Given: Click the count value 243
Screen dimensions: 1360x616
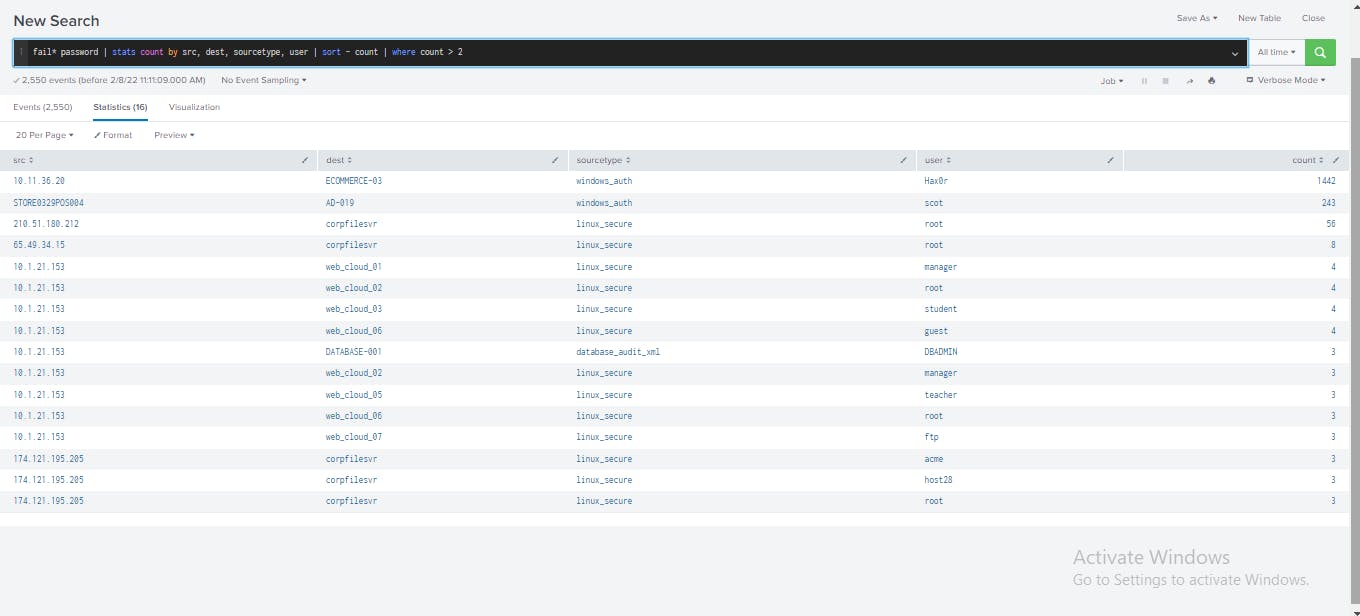Looking at the screenshot, I should pos(1329,203).
